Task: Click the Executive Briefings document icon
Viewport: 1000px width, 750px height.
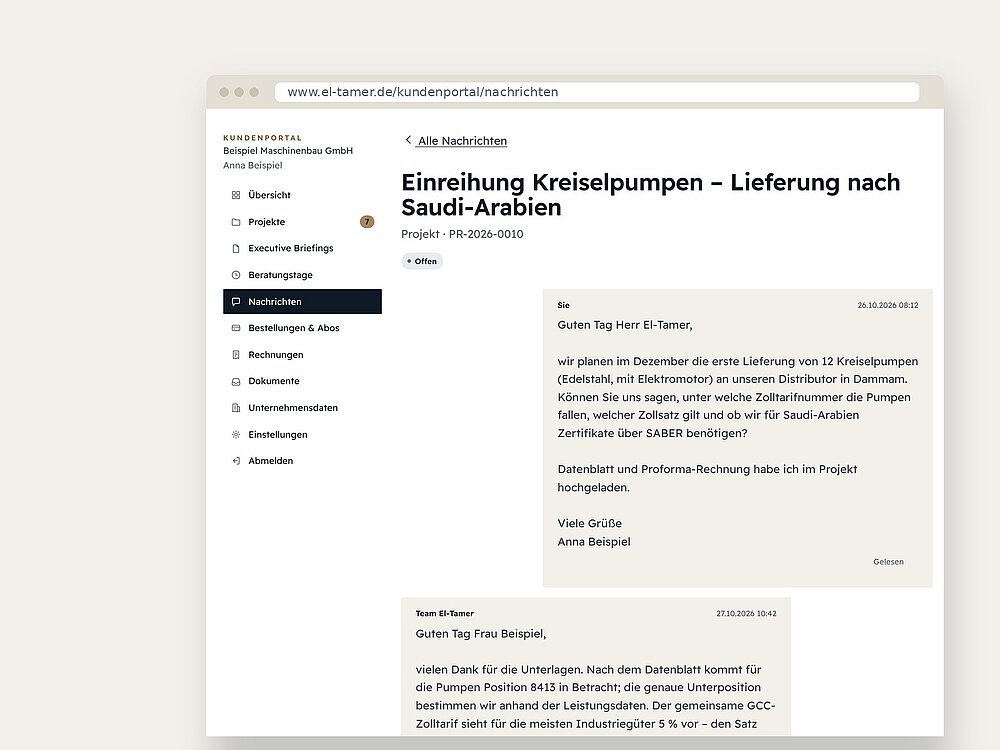Action: pos(236,248)
